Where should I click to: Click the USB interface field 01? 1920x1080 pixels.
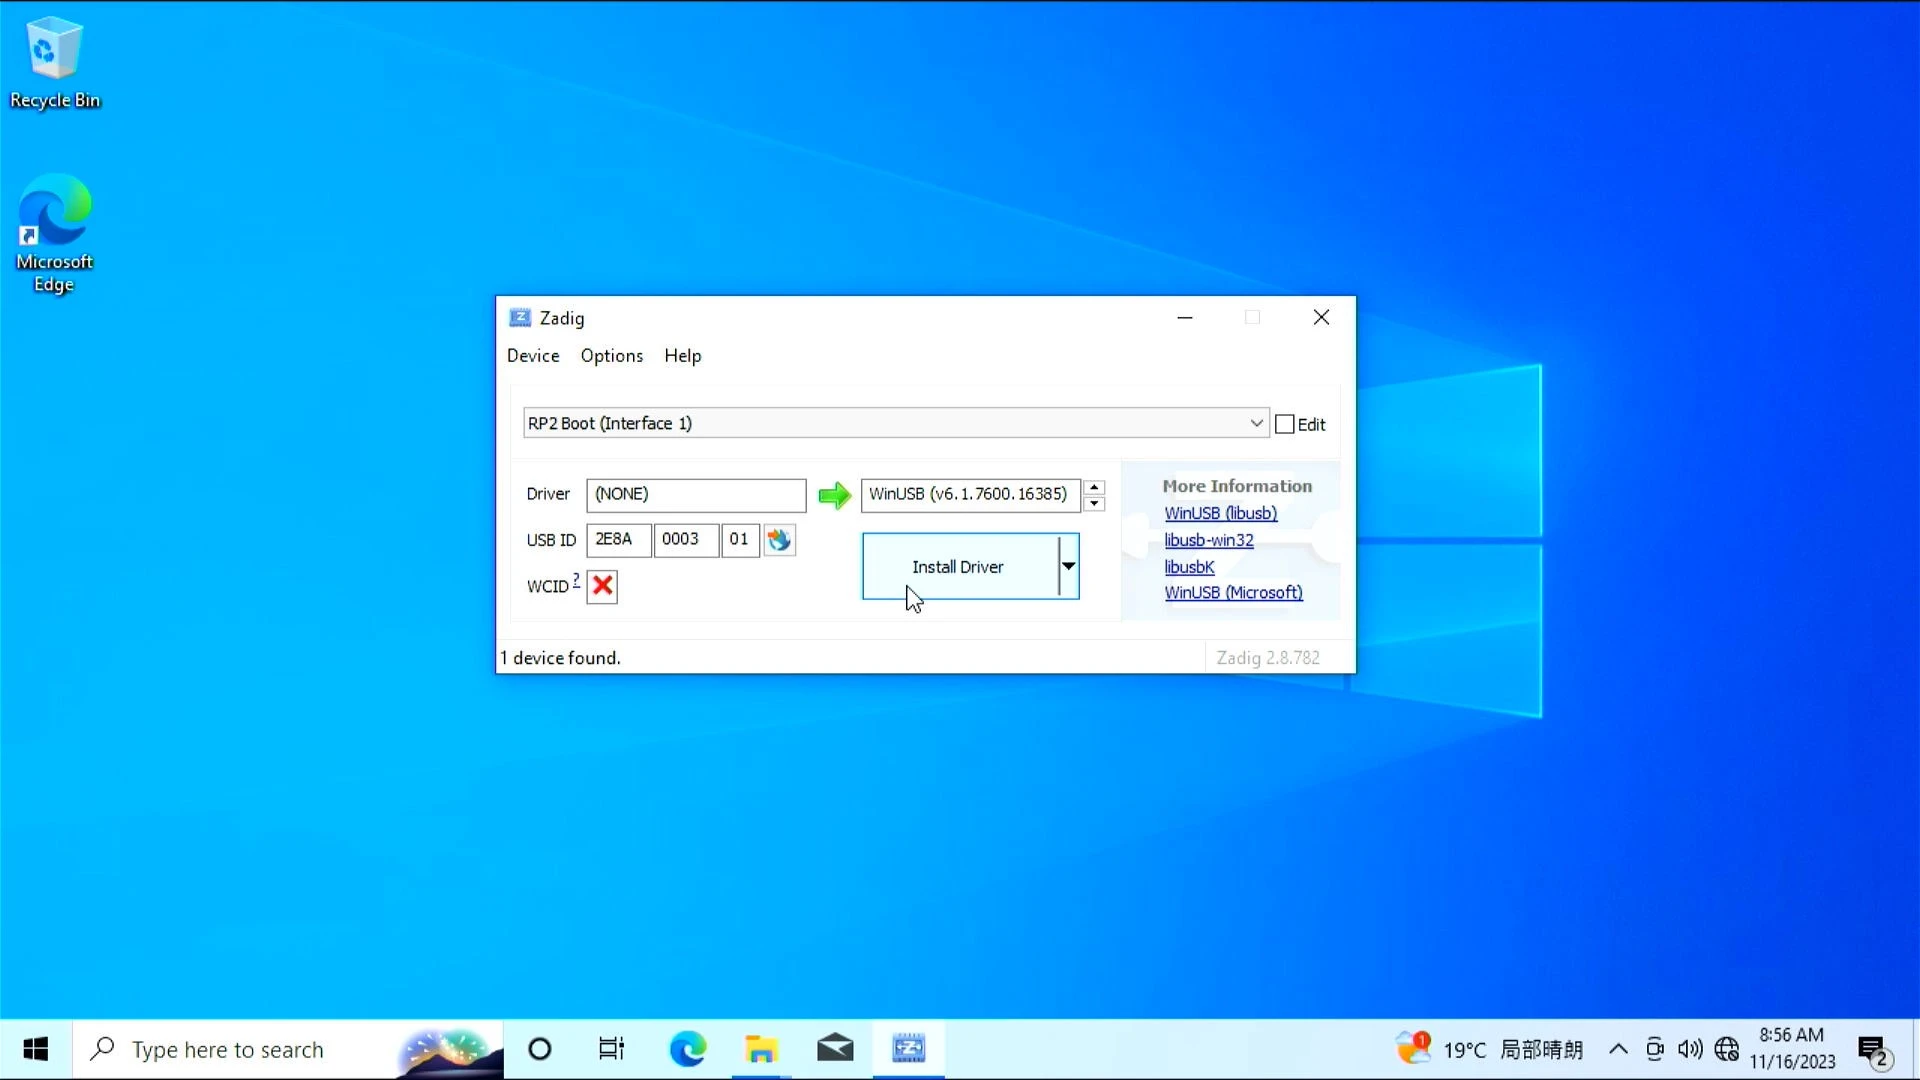740,539
